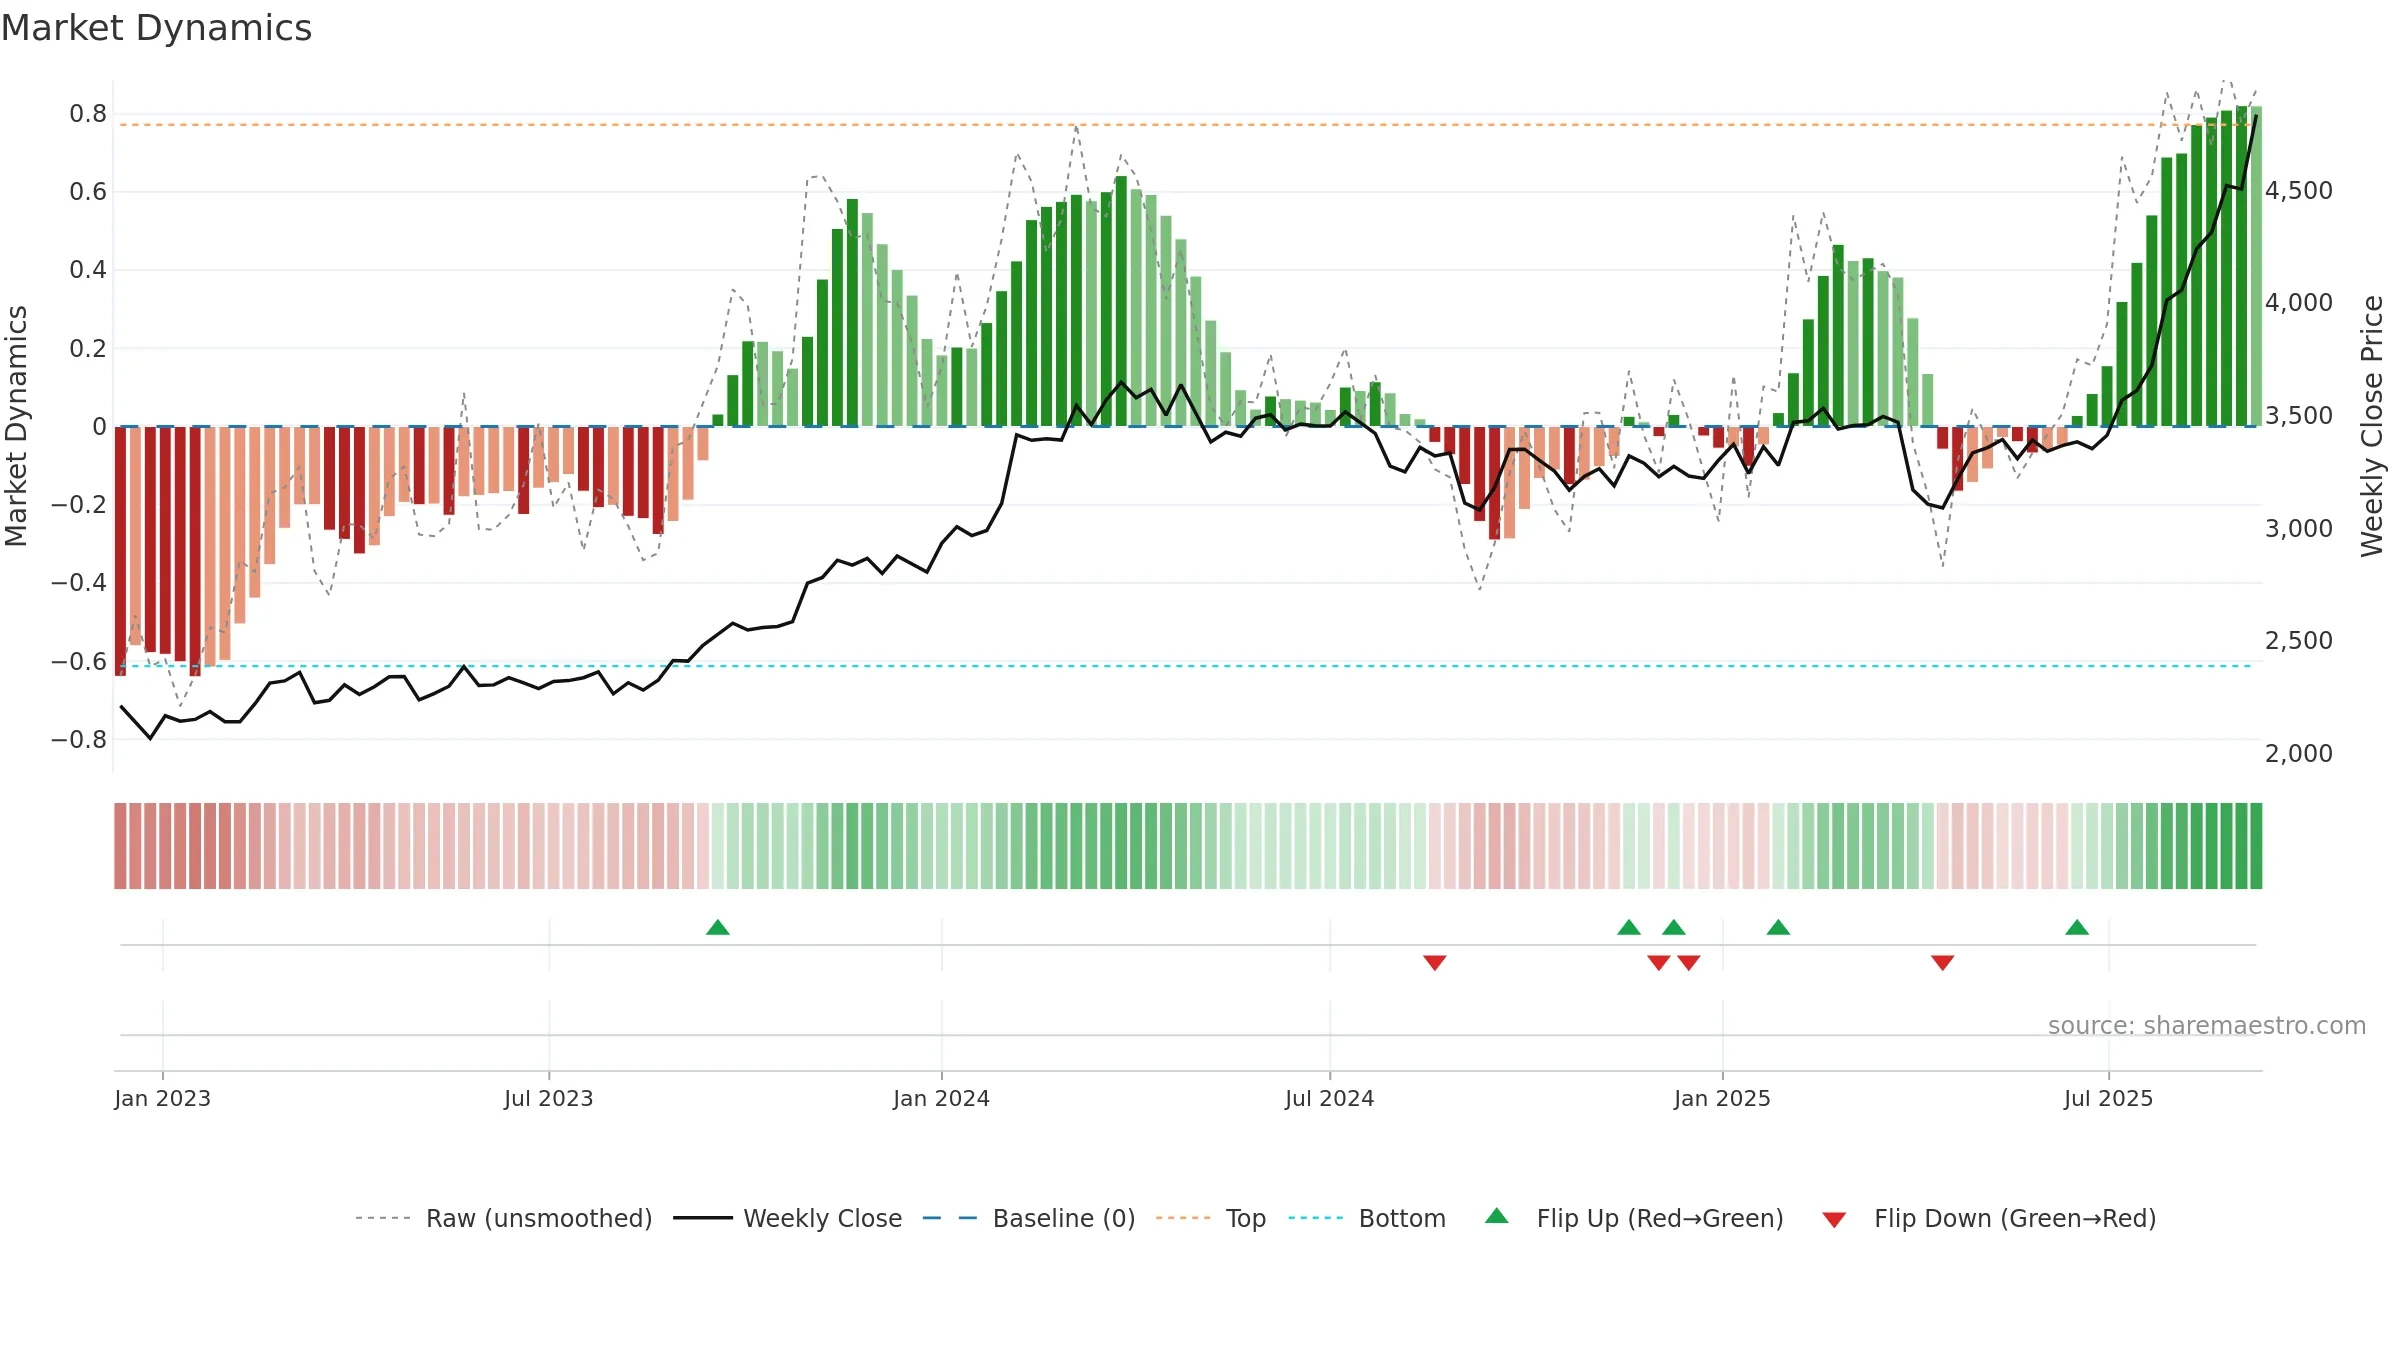The image size is (2400, 1350).
Task: Click the 2,000 price axis tick label
Action: (x=2299, y=753)
